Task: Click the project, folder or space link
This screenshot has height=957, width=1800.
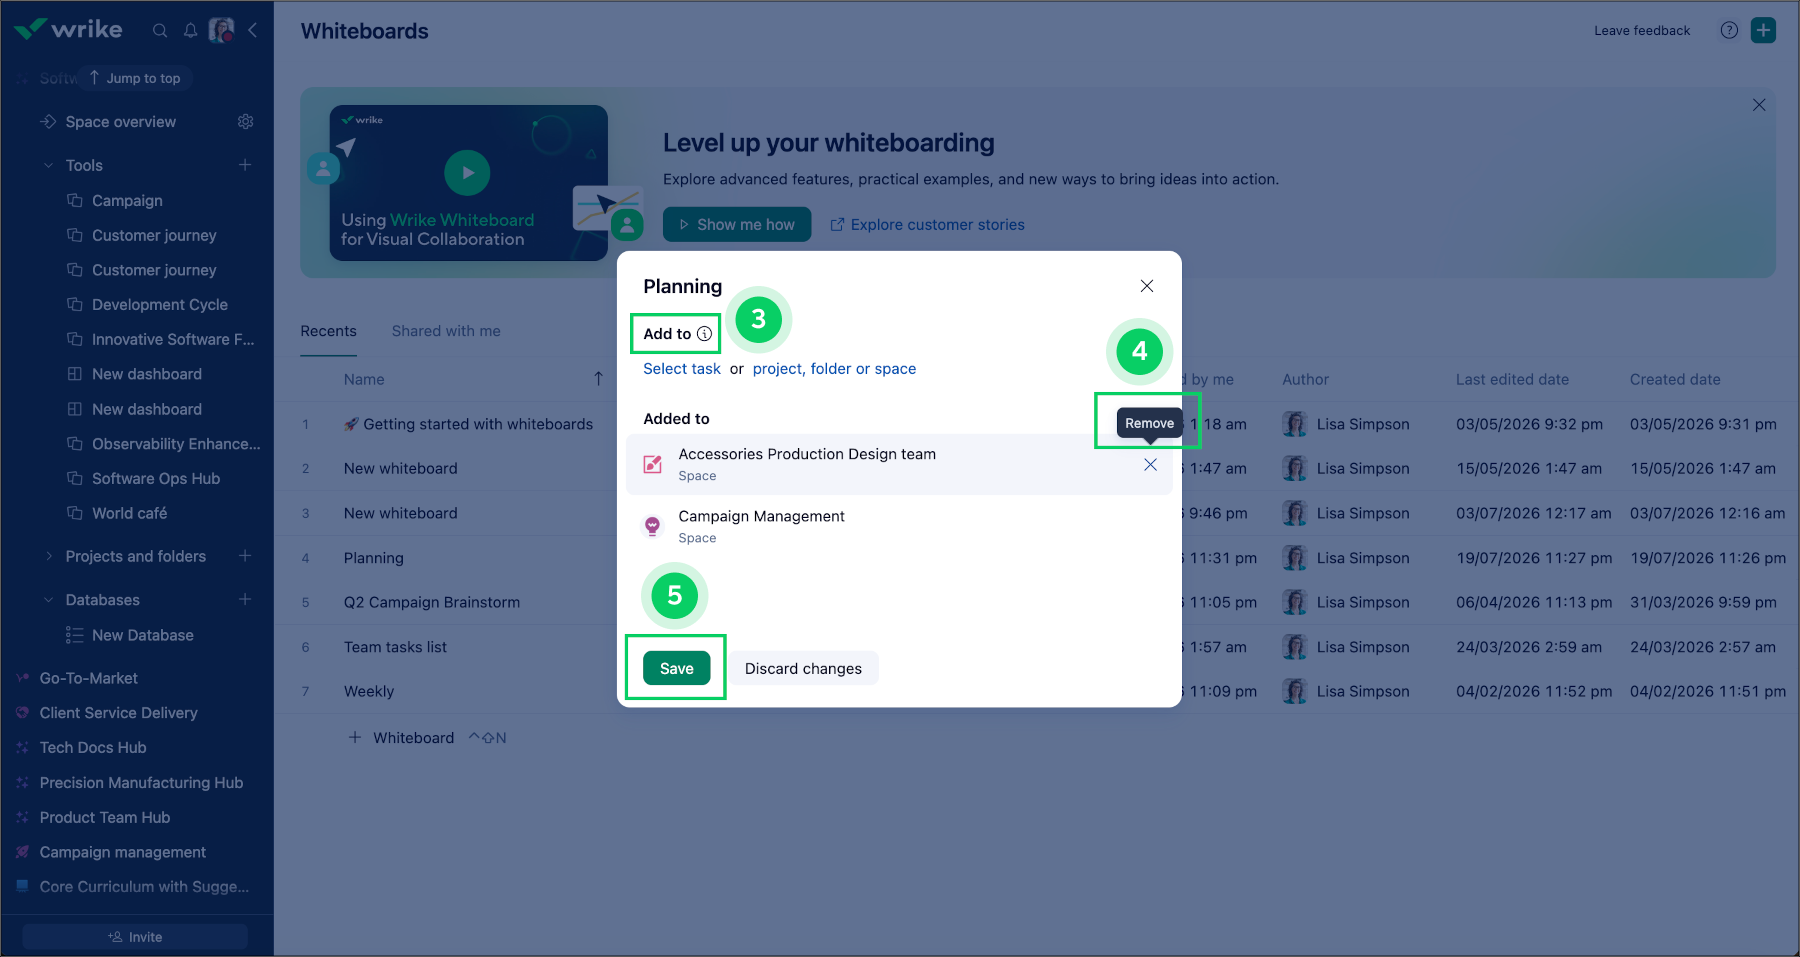Action: (834, 369)
